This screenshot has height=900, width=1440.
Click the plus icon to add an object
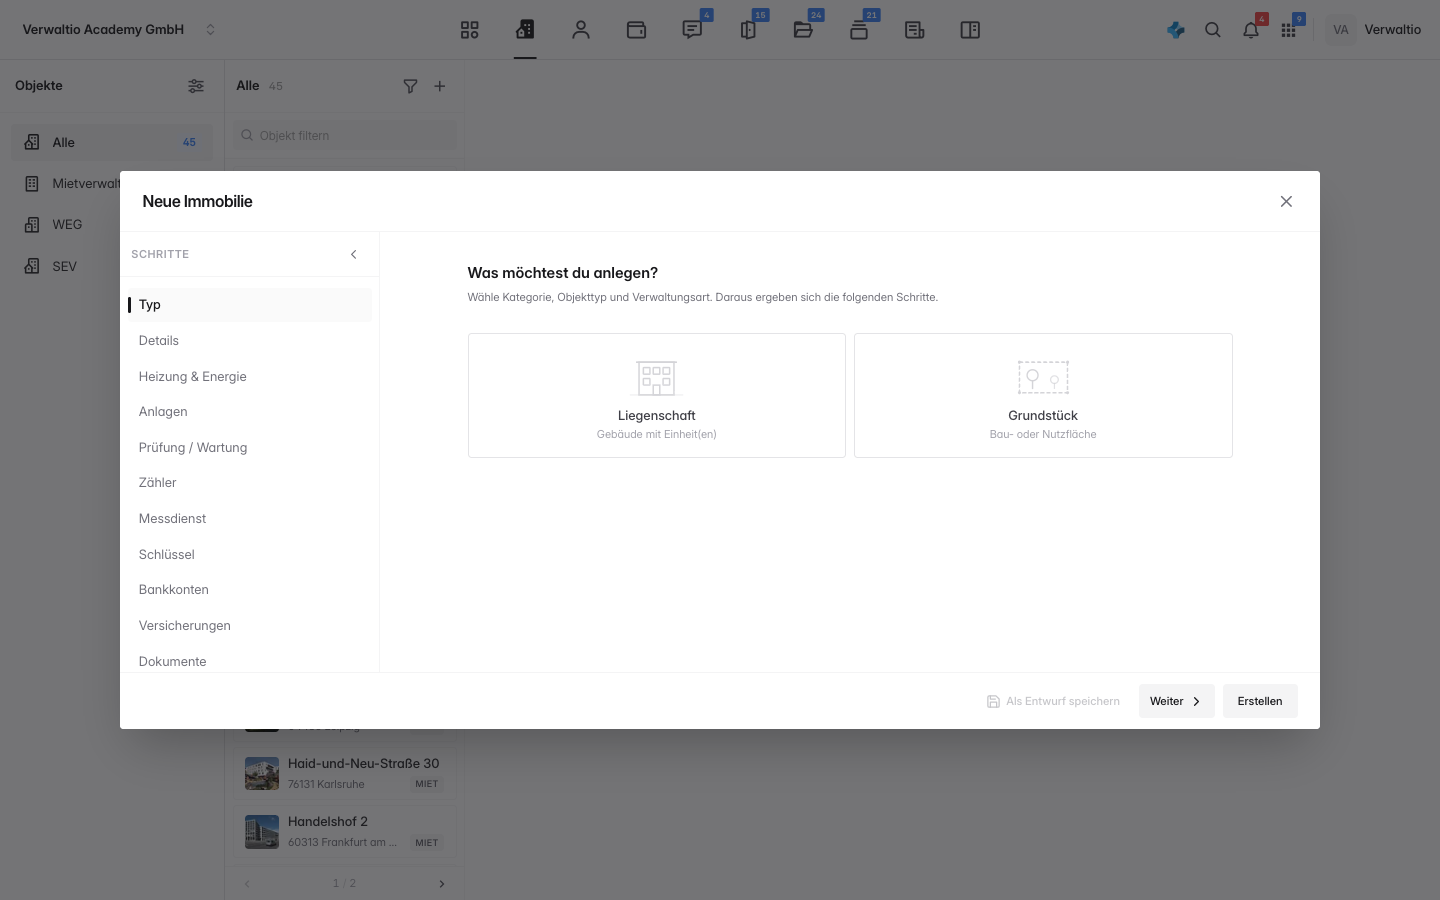440,86
